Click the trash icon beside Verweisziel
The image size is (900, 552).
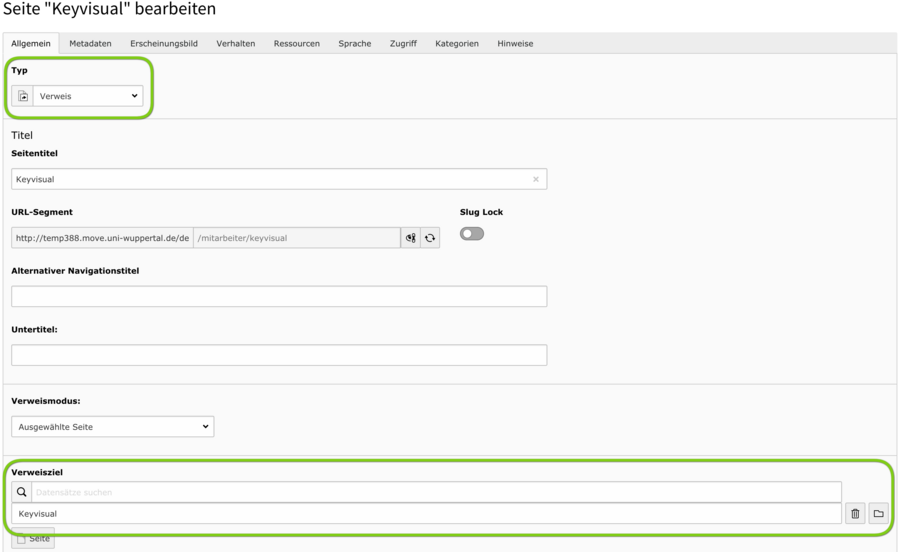[855, 514]
